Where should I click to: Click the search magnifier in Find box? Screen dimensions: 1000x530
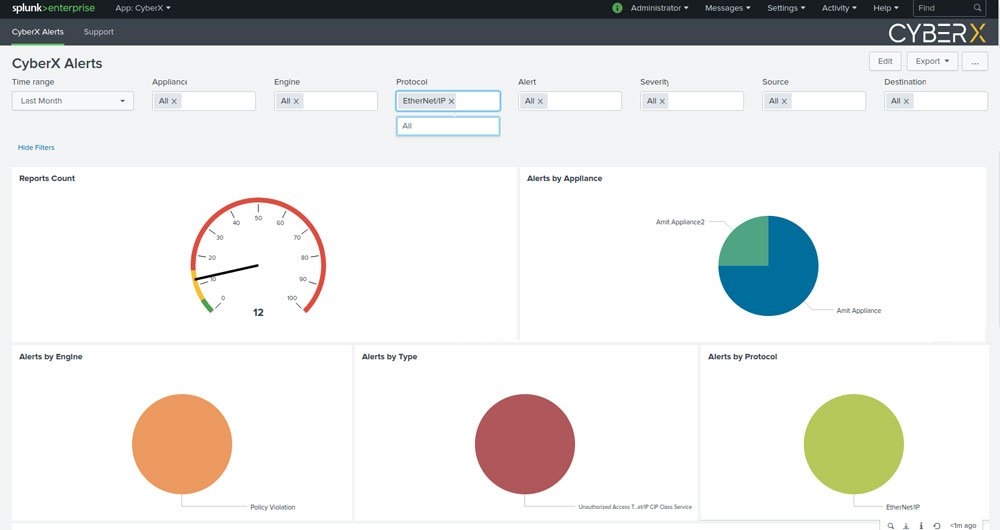(x=977, y=8)
